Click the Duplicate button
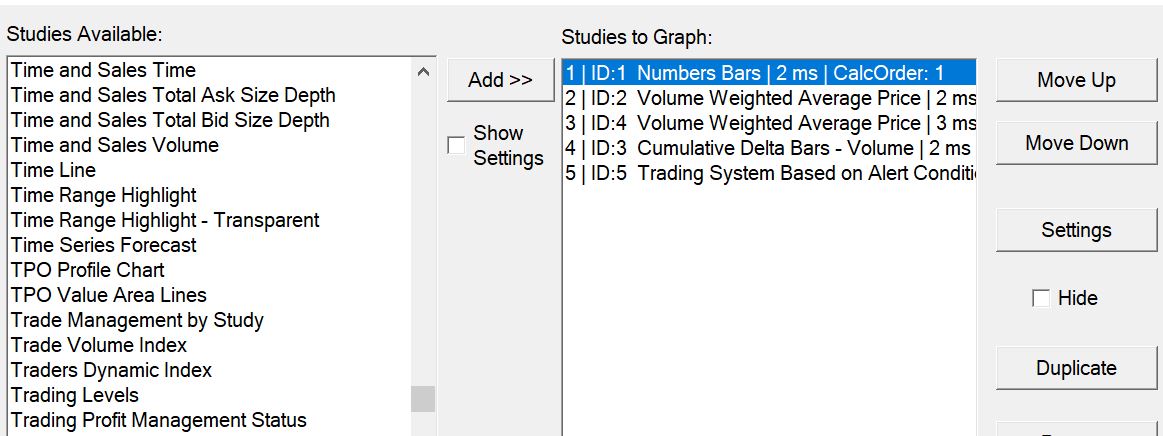Viewport: 1163px width, 436px height. pyautogui.click(x=1076, y=368)
